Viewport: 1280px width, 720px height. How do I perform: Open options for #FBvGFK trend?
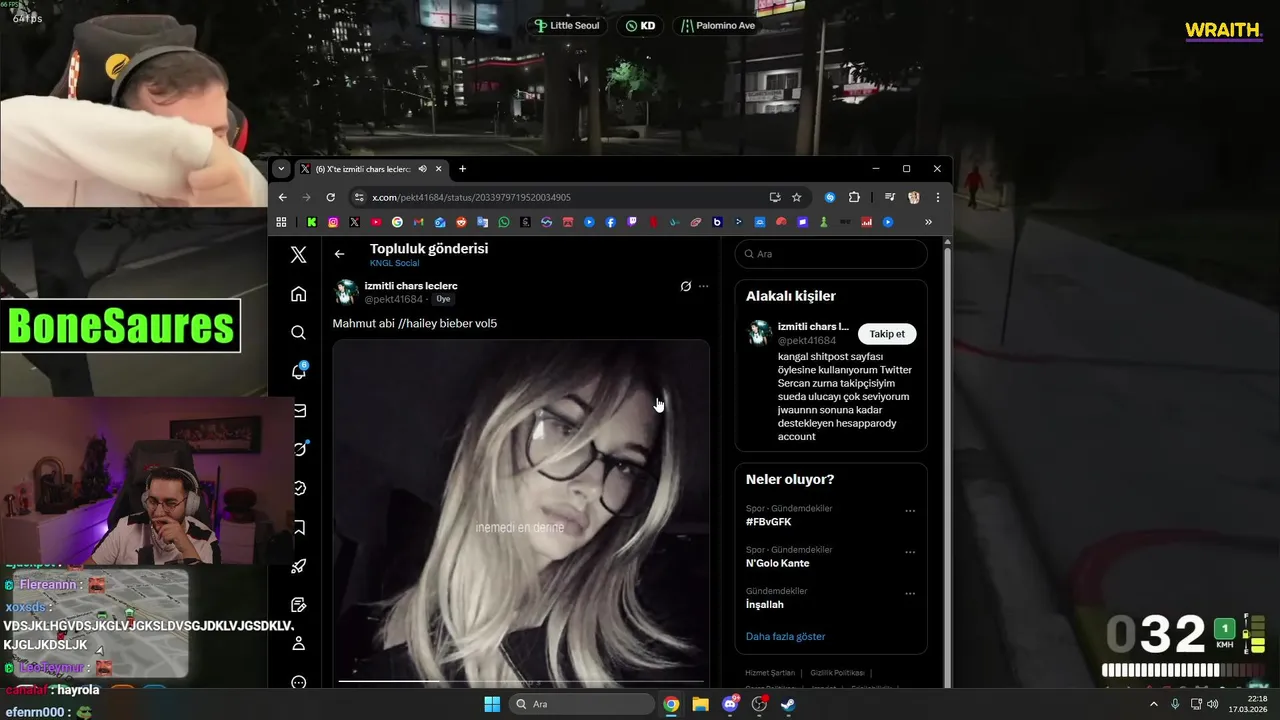pyautogui.click(x=910, y=511)
